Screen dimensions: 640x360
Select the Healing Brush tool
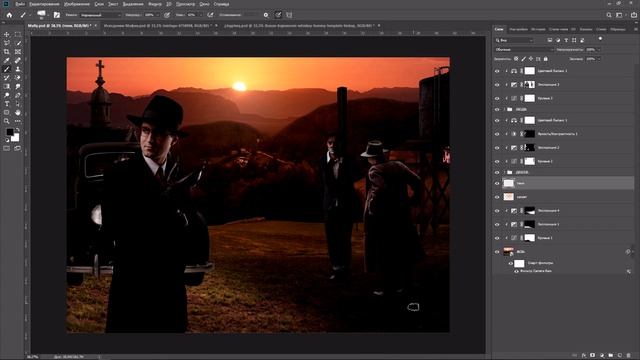(18, 60)
